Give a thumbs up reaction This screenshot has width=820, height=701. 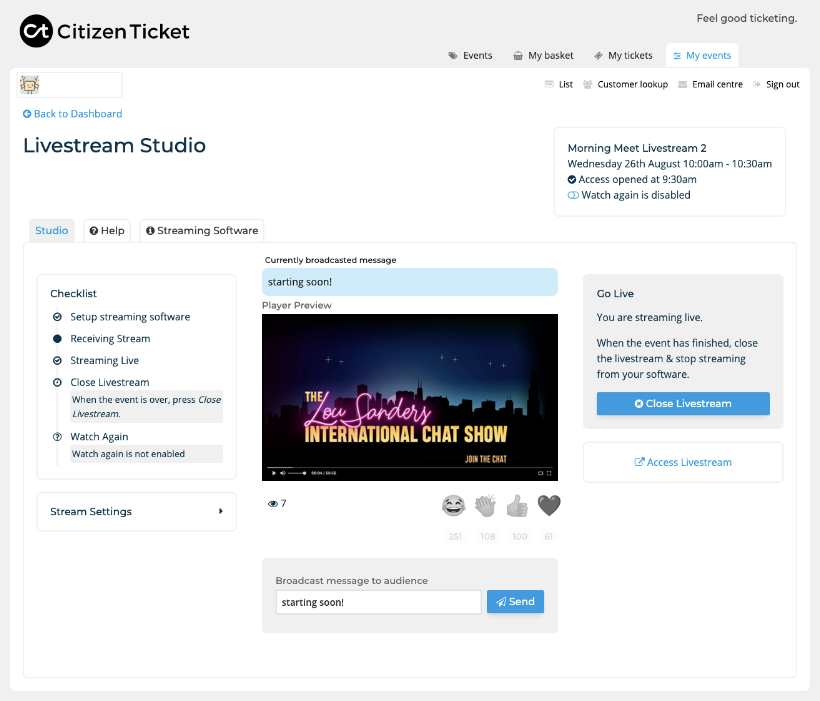point(517,506)
